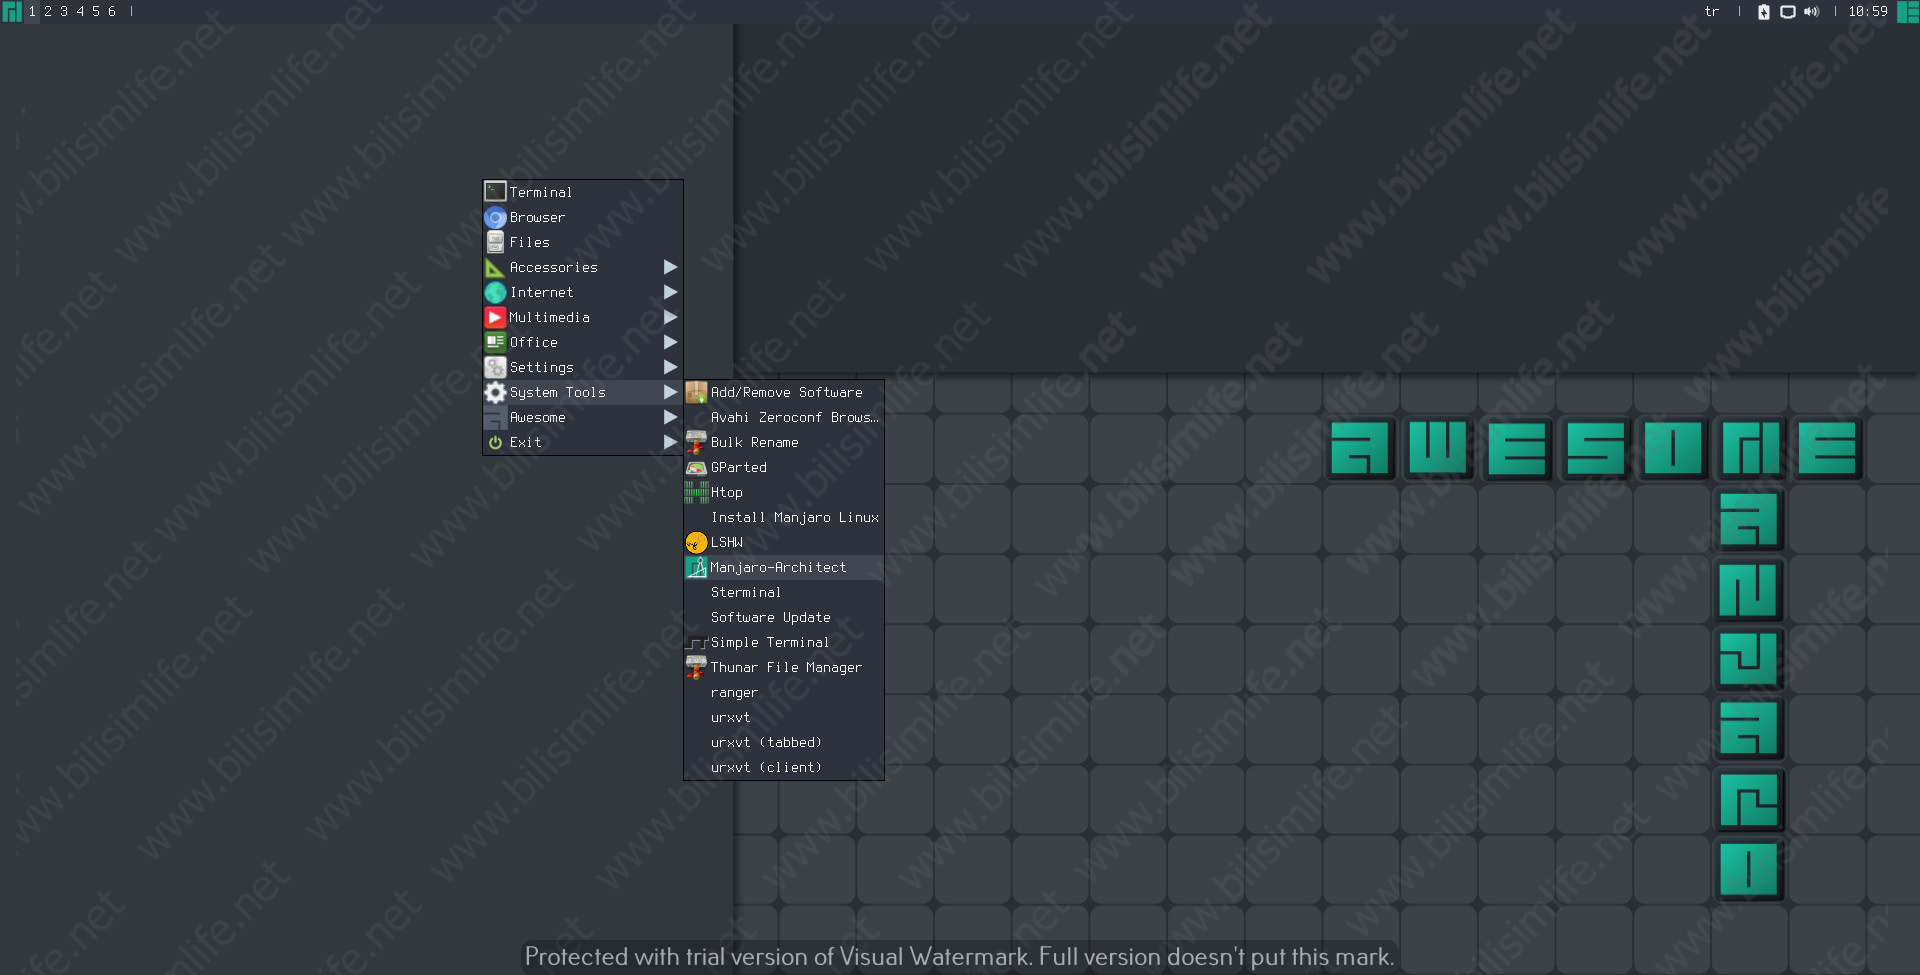Switch to workspace tag 1
This screenshot has height=975, width=1920.
tap(32, 12)
